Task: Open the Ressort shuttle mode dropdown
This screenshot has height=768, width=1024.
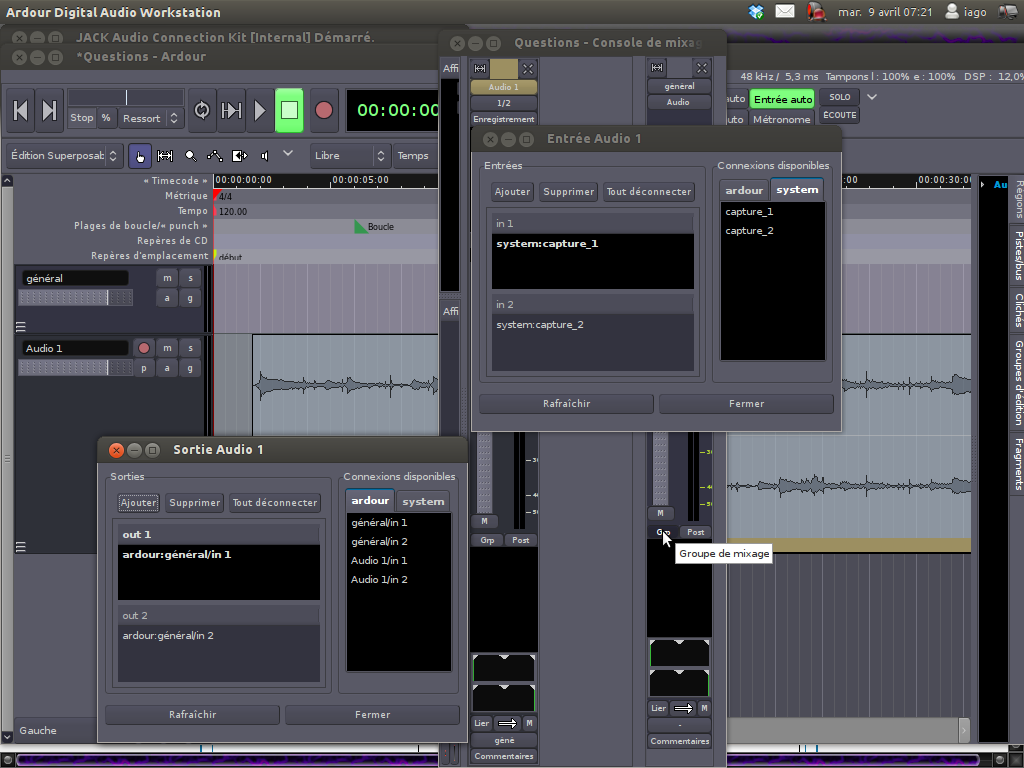Action: coord(150,118)
